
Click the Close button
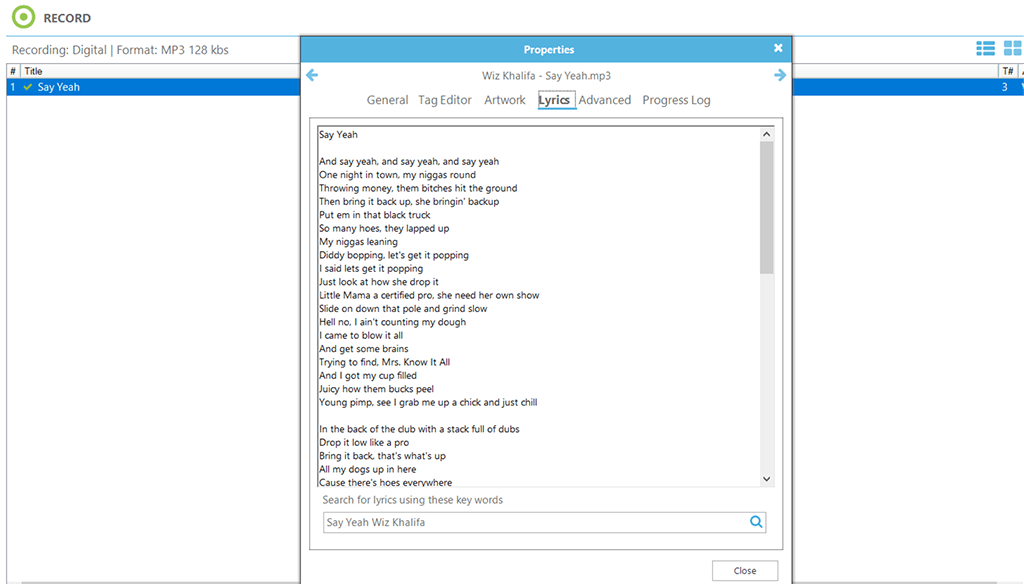(744, 570)
